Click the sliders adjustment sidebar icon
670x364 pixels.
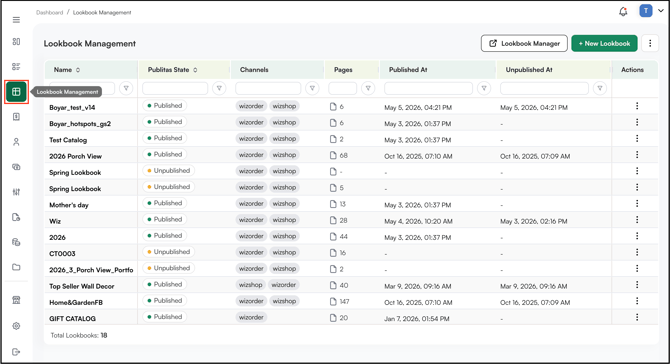coord(16,192)
